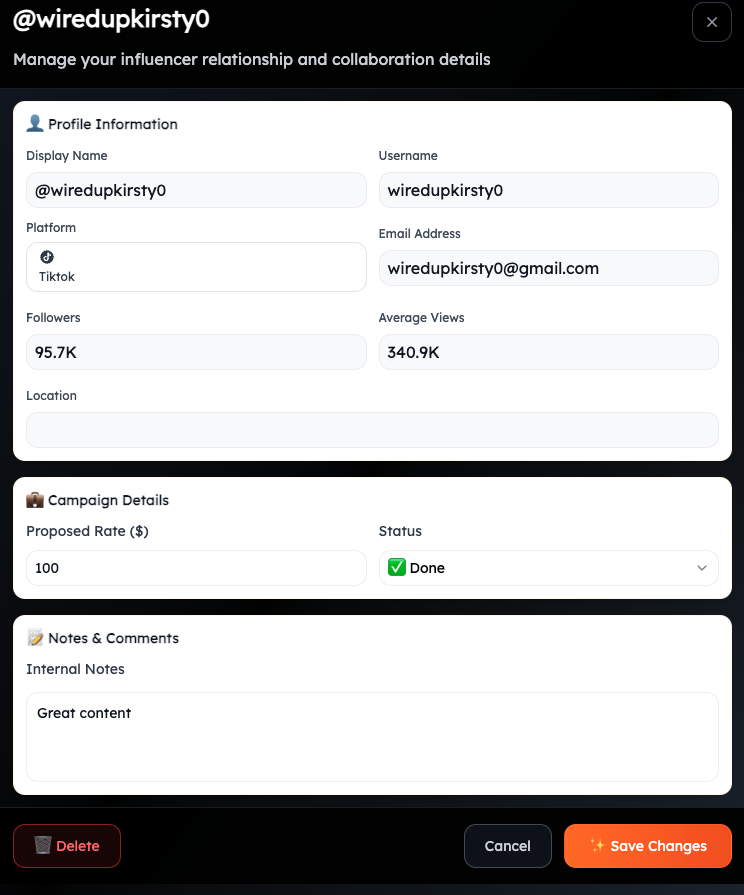
Task: Click the briefcase Campaign Details icon
Action: pyautogui.click(x=34, y=500)
